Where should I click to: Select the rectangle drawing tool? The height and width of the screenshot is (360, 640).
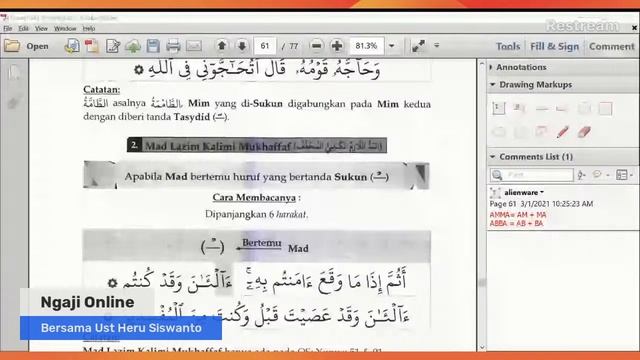point(605,109)
